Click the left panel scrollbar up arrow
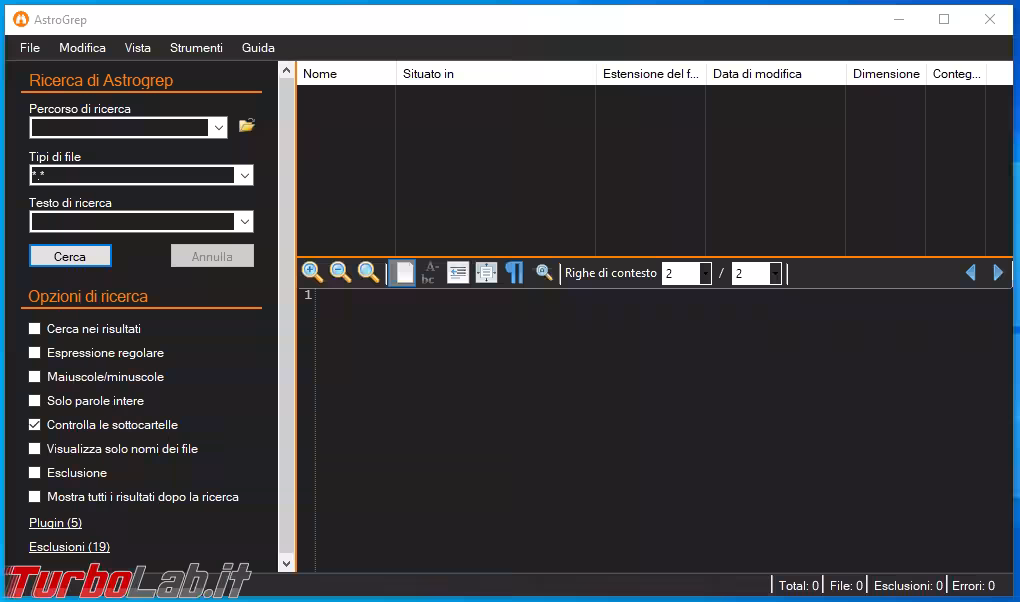1020x602 pixels. (x=286, y=70)
